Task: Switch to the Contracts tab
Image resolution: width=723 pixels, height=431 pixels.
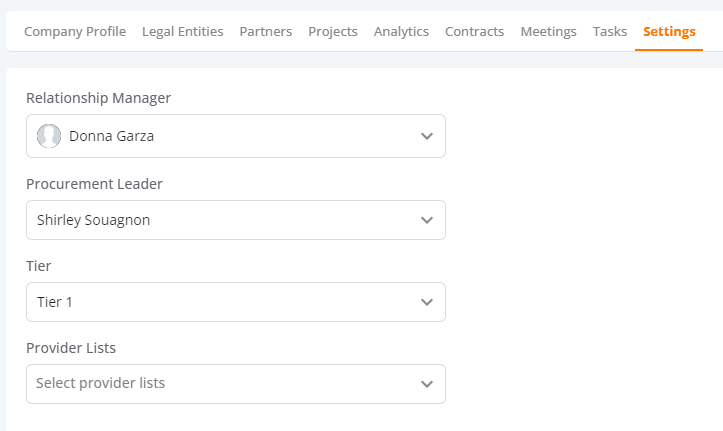Action: point(474,31)
